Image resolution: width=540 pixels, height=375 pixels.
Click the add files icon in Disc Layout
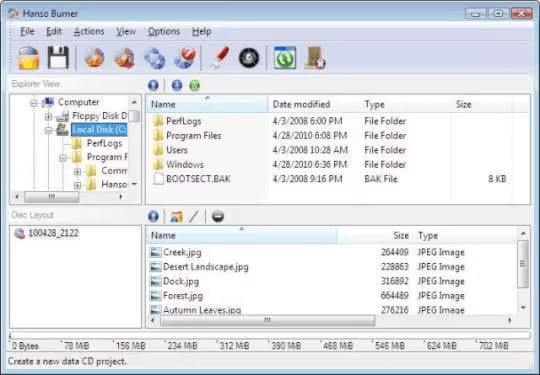point(176,217)
